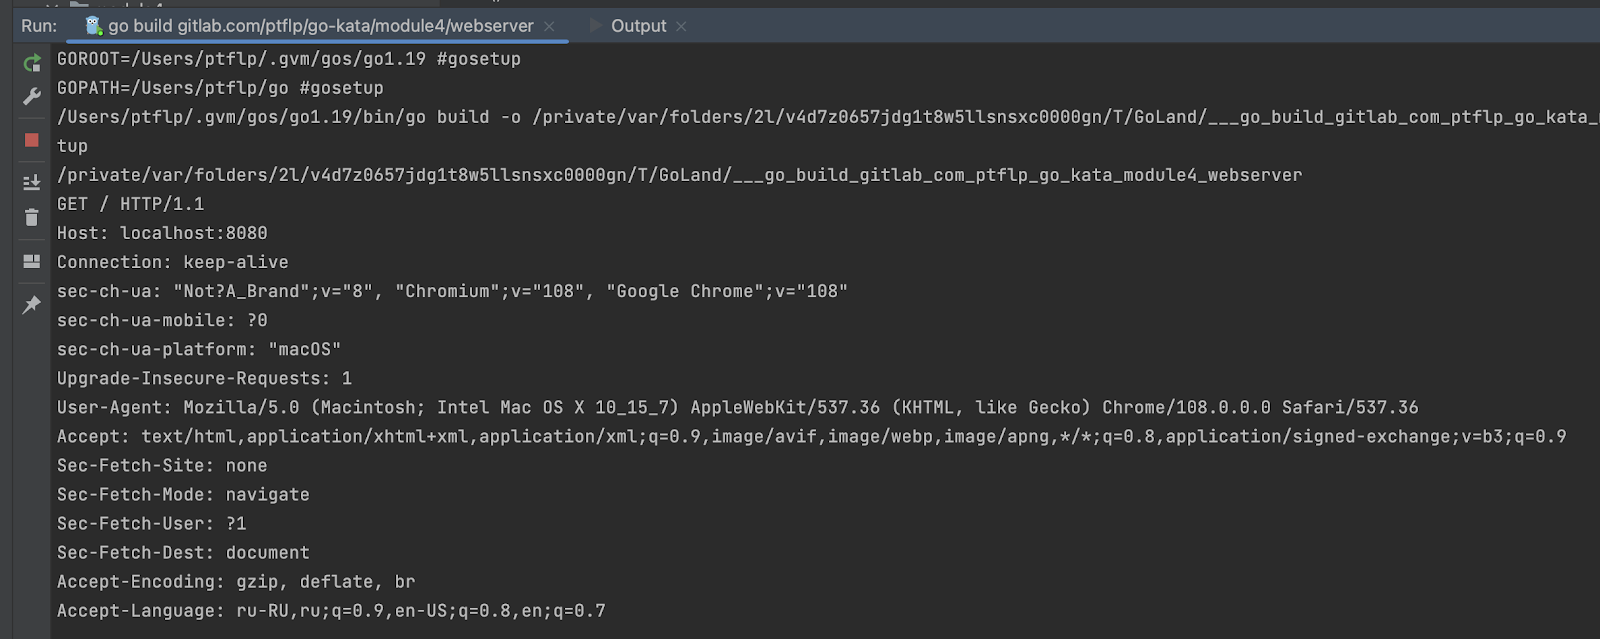The height and width of the screenshot is (639, 1600).
Task: Click the restore layout icon
Action: pyautogui.click(x=32, y=261)
